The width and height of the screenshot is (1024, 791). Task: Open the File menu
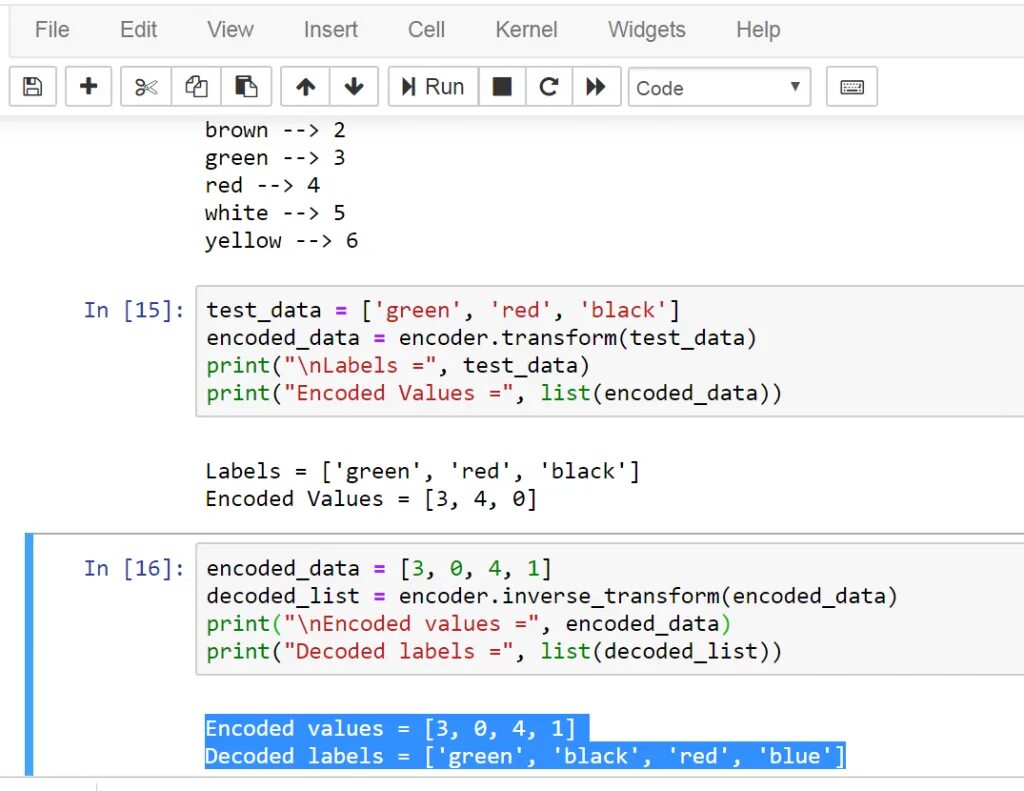coord(52,29)
